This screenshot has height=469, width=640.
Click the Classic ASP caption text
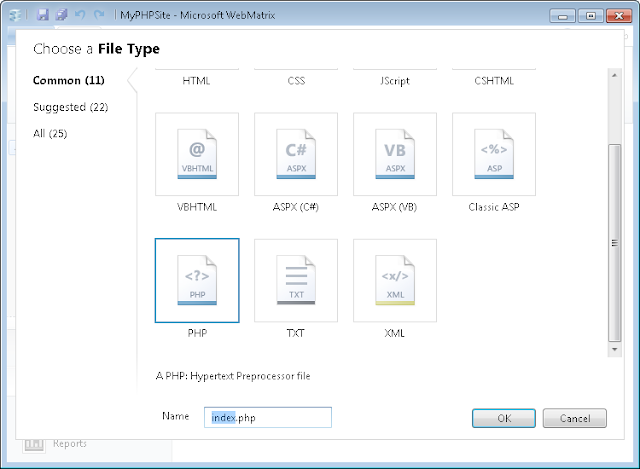click(494, 207)
